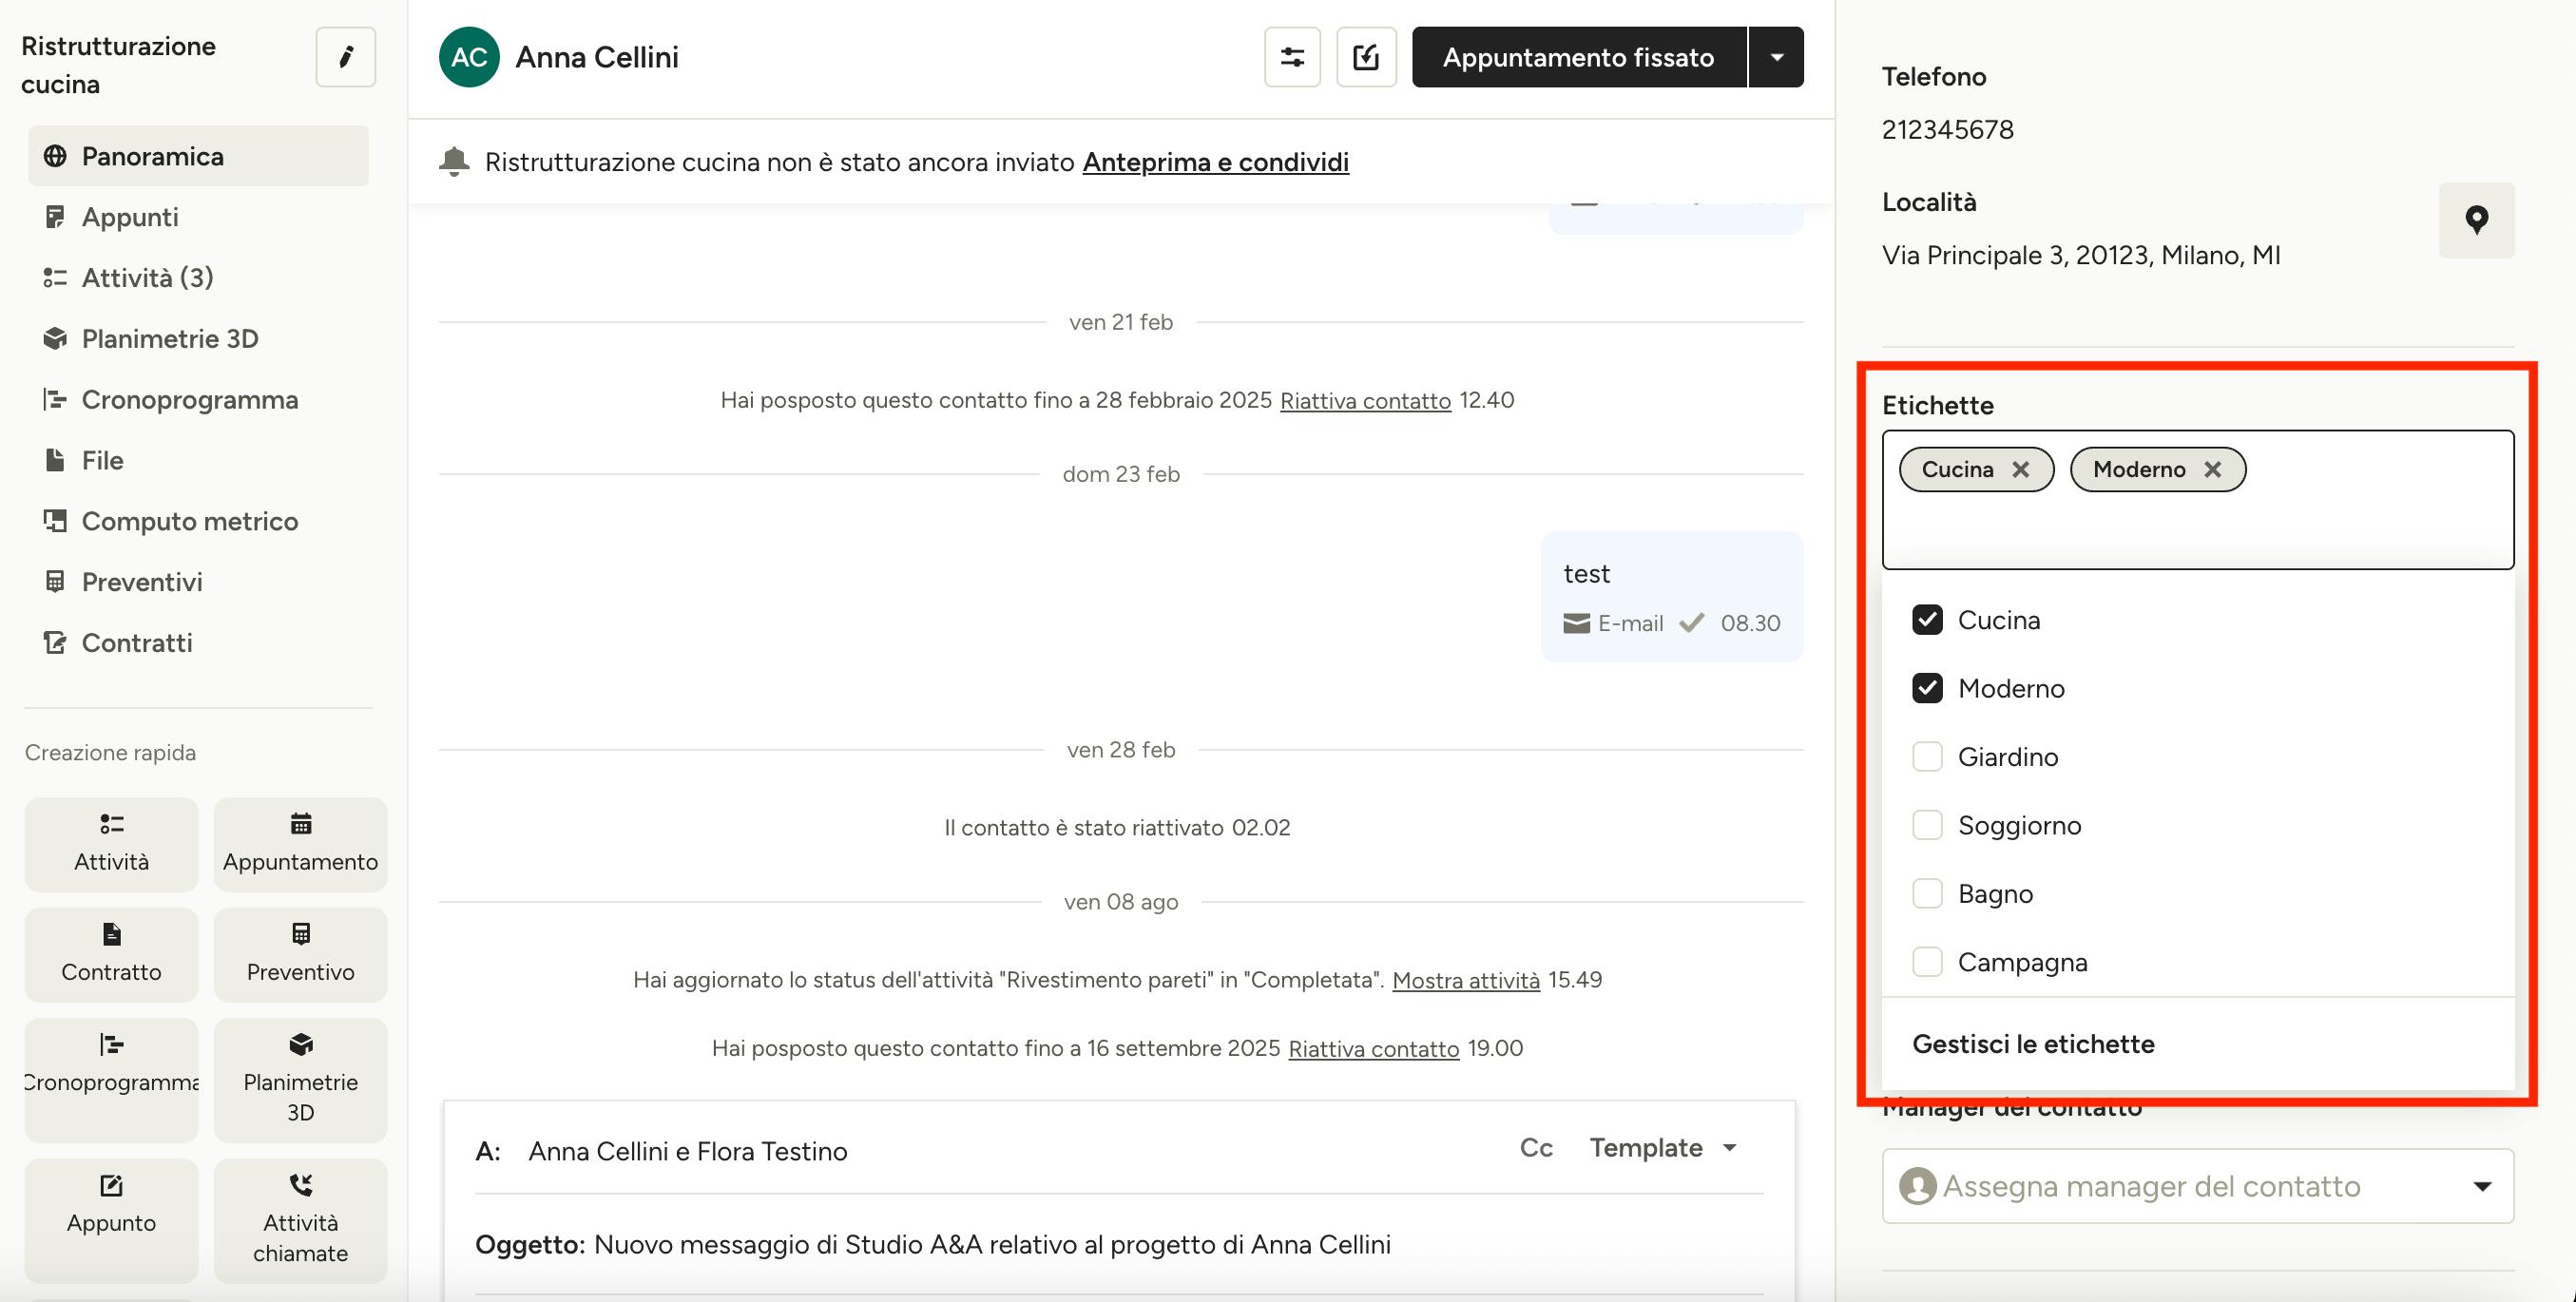Click the AC avatar of Anna Cellini

469,57
